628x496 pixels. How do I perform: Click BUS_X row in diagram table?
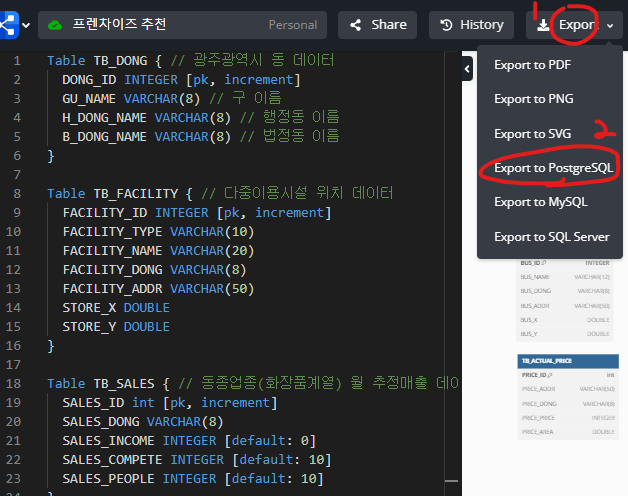tap(565, 320)
